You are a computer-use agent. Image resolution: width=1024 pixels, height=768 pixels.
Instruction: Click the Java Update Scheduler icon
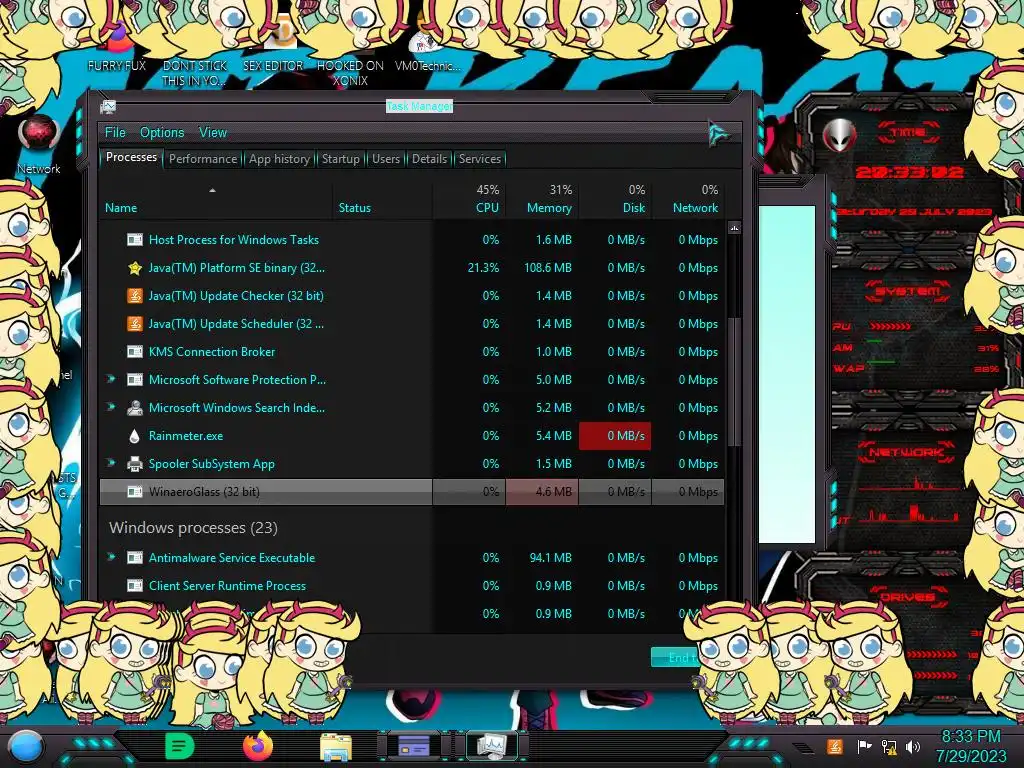click(x=135, y=324)
